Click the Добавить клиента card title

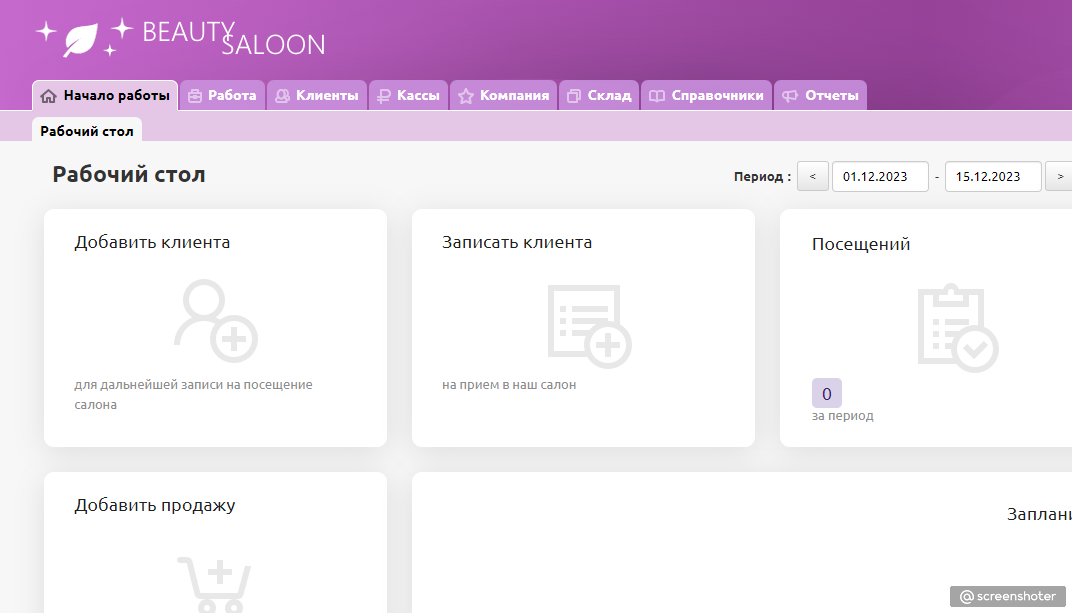(152, 242)
